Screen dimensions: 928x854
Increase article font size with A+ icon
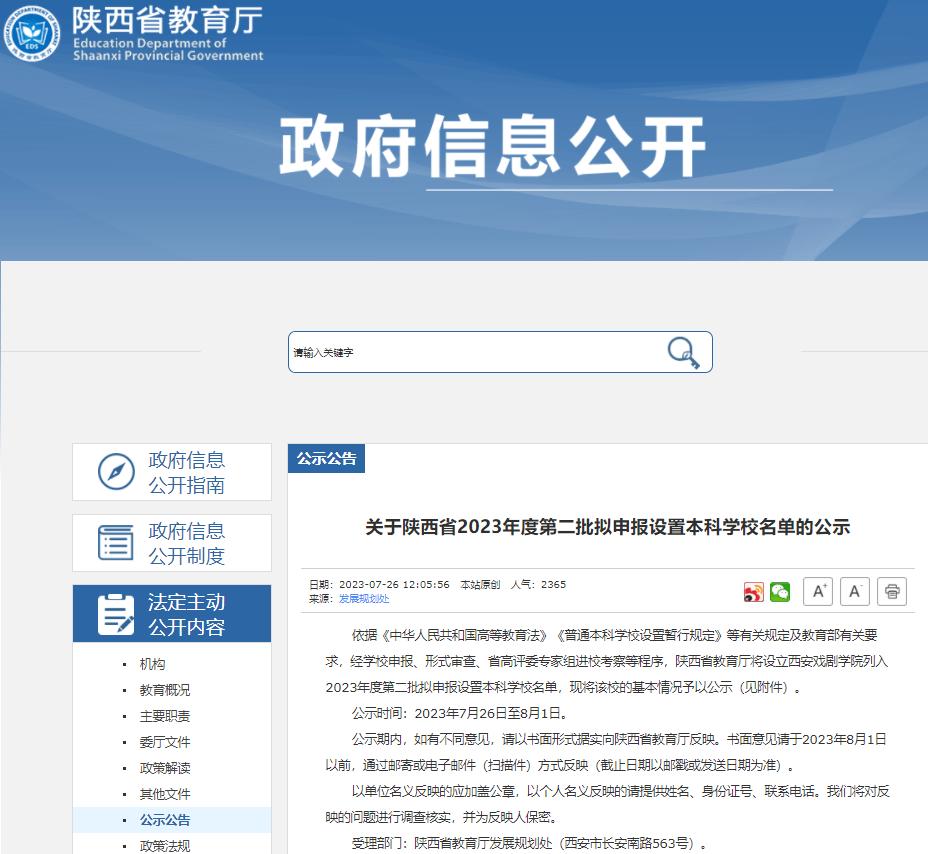tap(817, 591)
